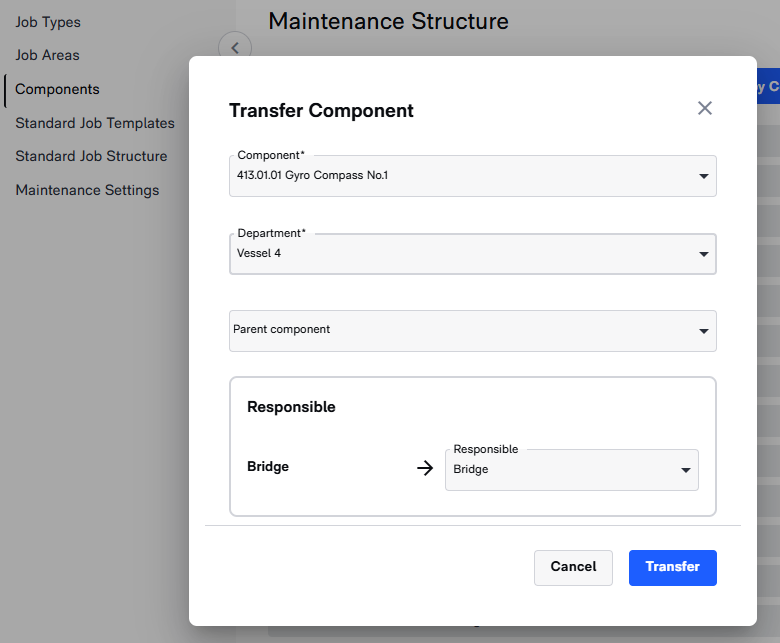Go to Job Types in the sidebar
Image resolution: width=780 pixels, height=643 pixels.
coord(48,22)
